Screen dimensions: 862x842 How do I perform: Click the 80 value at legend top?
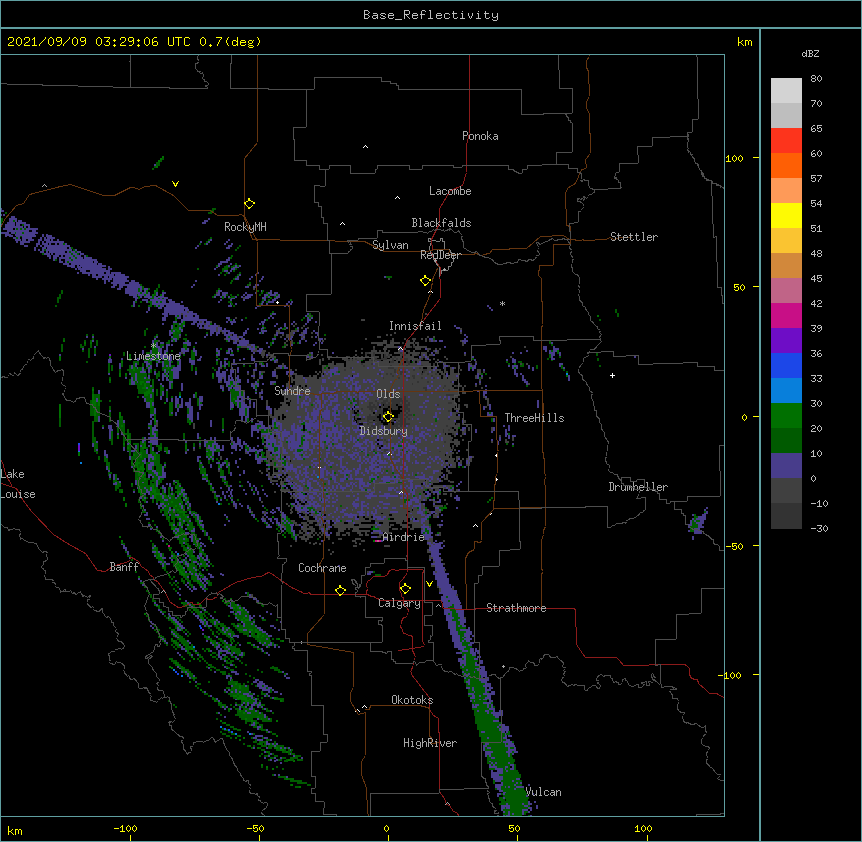(816, 79)
